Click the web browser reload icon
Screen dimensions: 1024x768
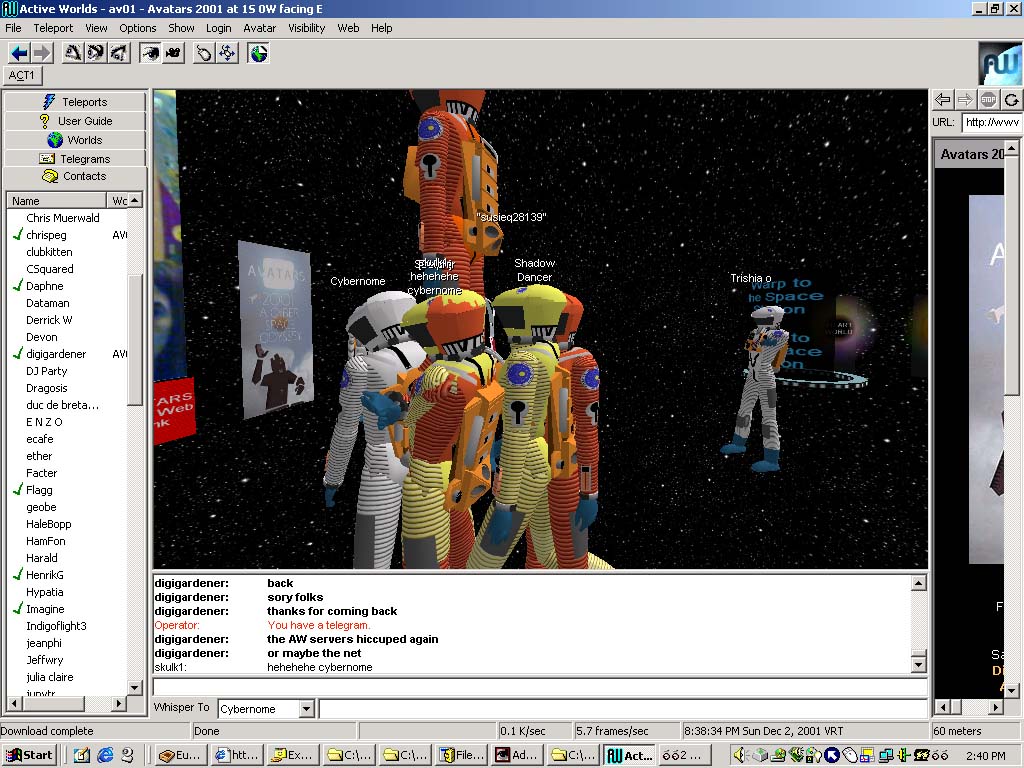(x=1012, y=99)
